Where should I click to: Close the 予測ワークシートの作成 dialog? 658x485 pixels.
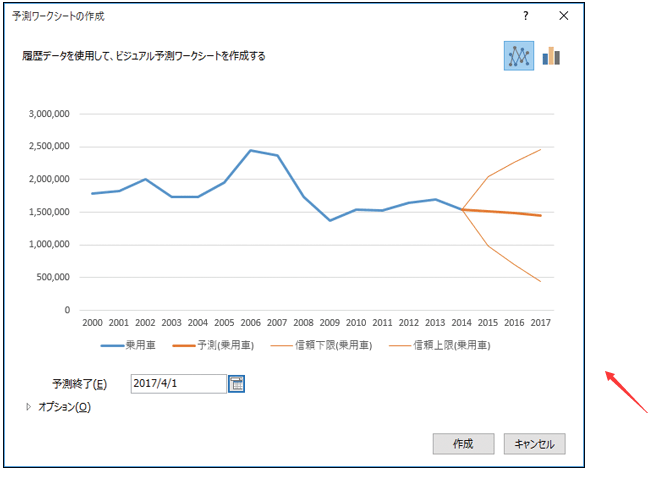(564, 16)
